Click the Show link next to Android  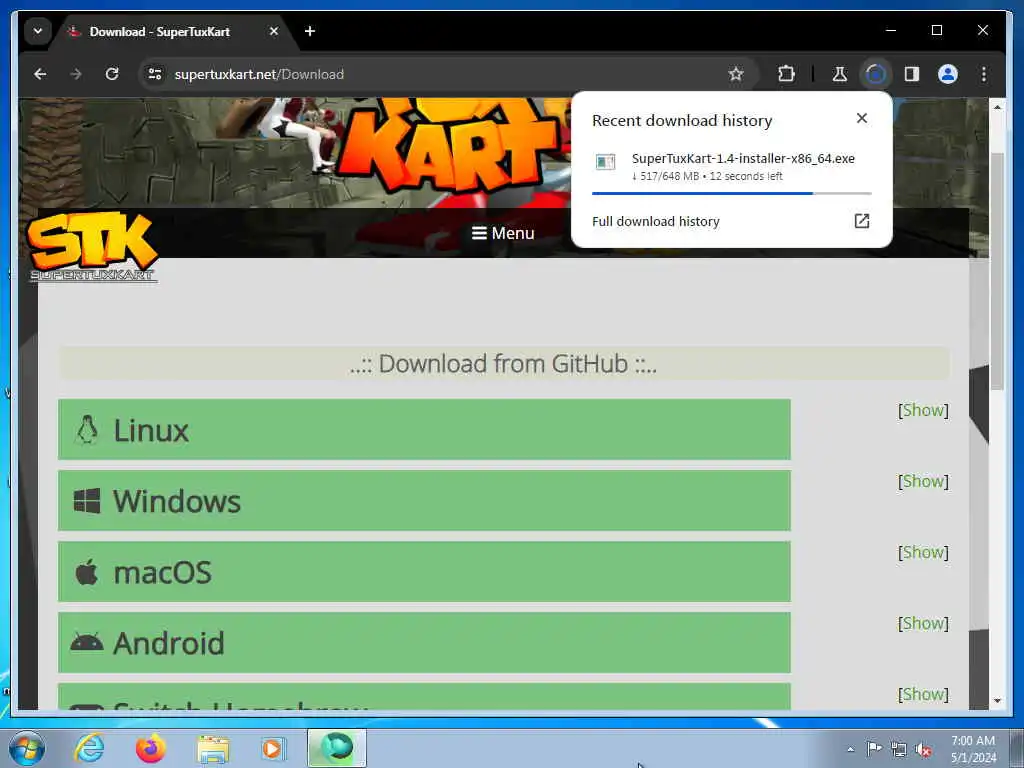pyautogui.click(x=923, y=624)
